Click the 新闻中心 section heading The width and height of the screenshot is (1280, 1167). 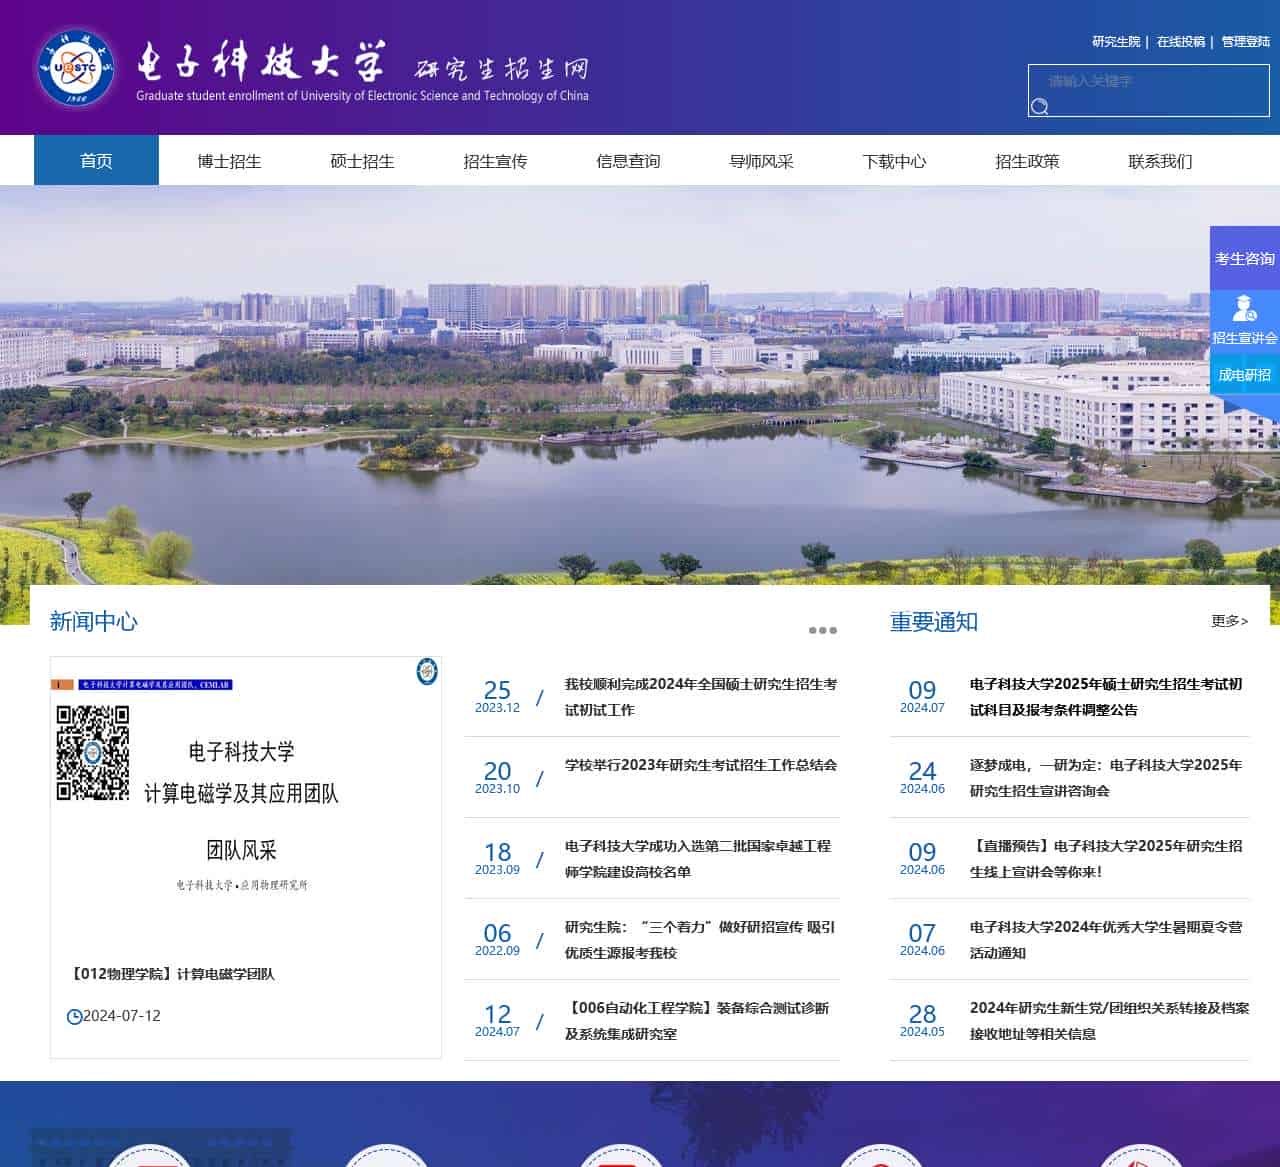[x=94, y=621]
